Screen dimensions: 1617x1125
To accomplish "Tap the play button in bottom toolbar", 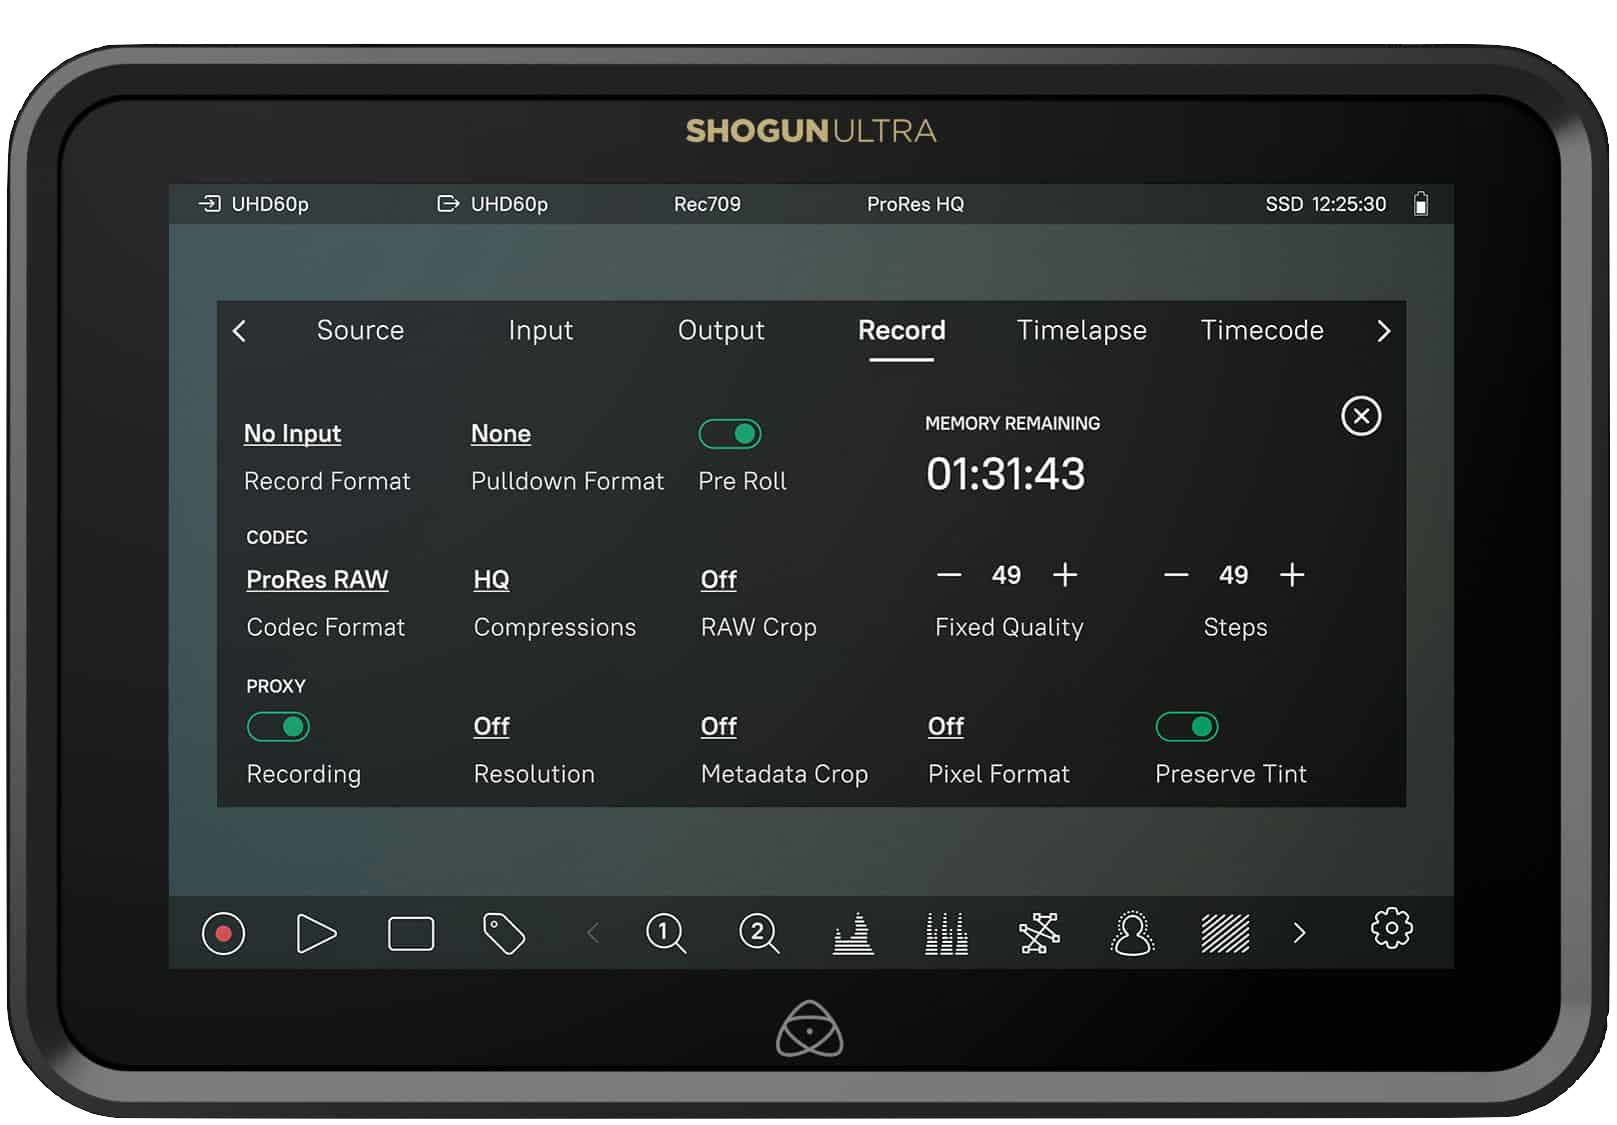I will tap(316, 933).
